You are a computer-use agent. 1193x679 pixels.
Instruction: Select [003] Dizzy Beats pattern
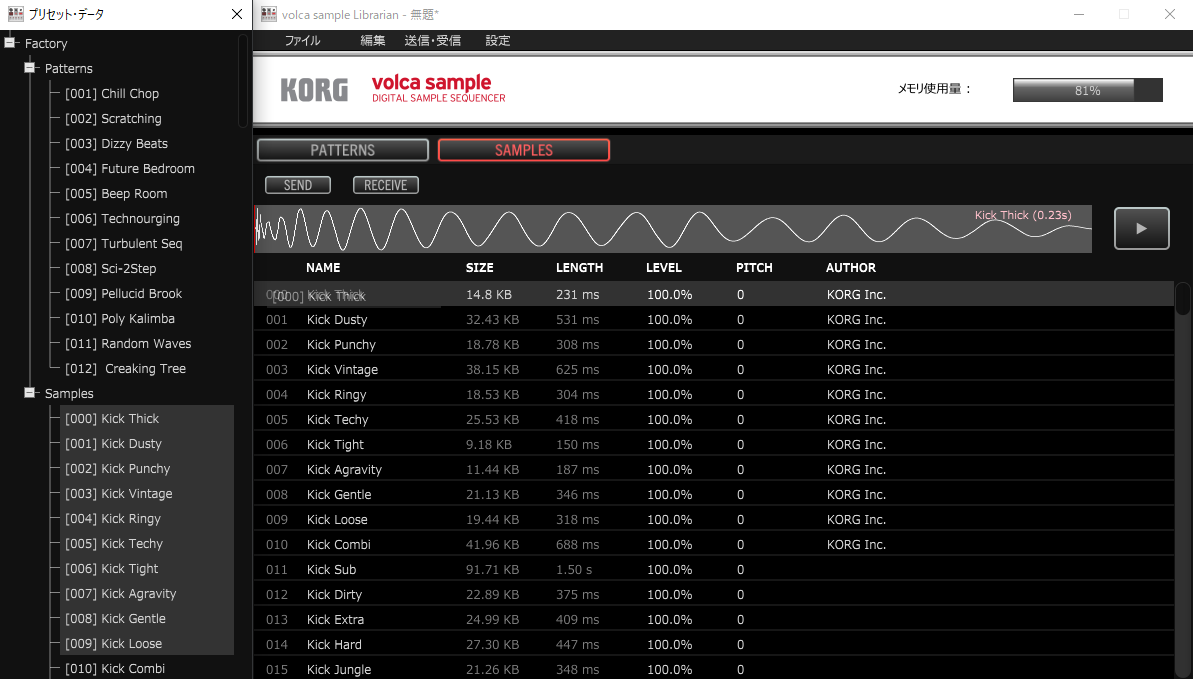[116, 144]
